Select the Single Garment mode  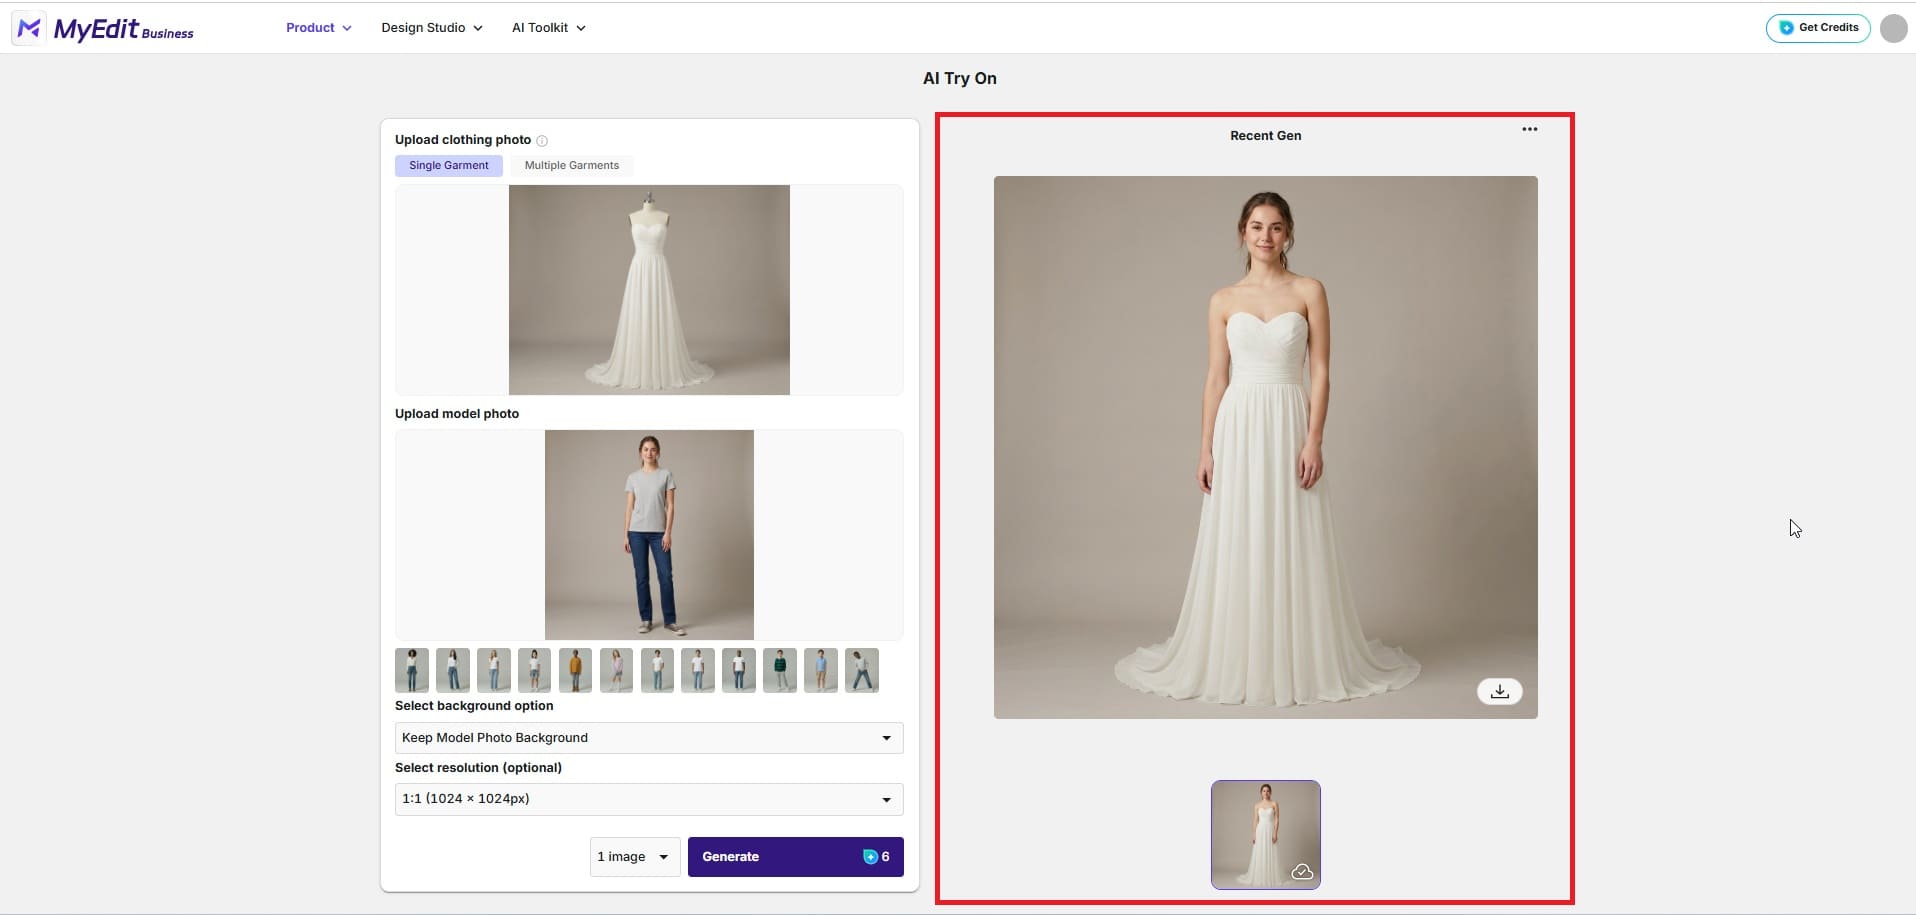(x=448, y=165)
